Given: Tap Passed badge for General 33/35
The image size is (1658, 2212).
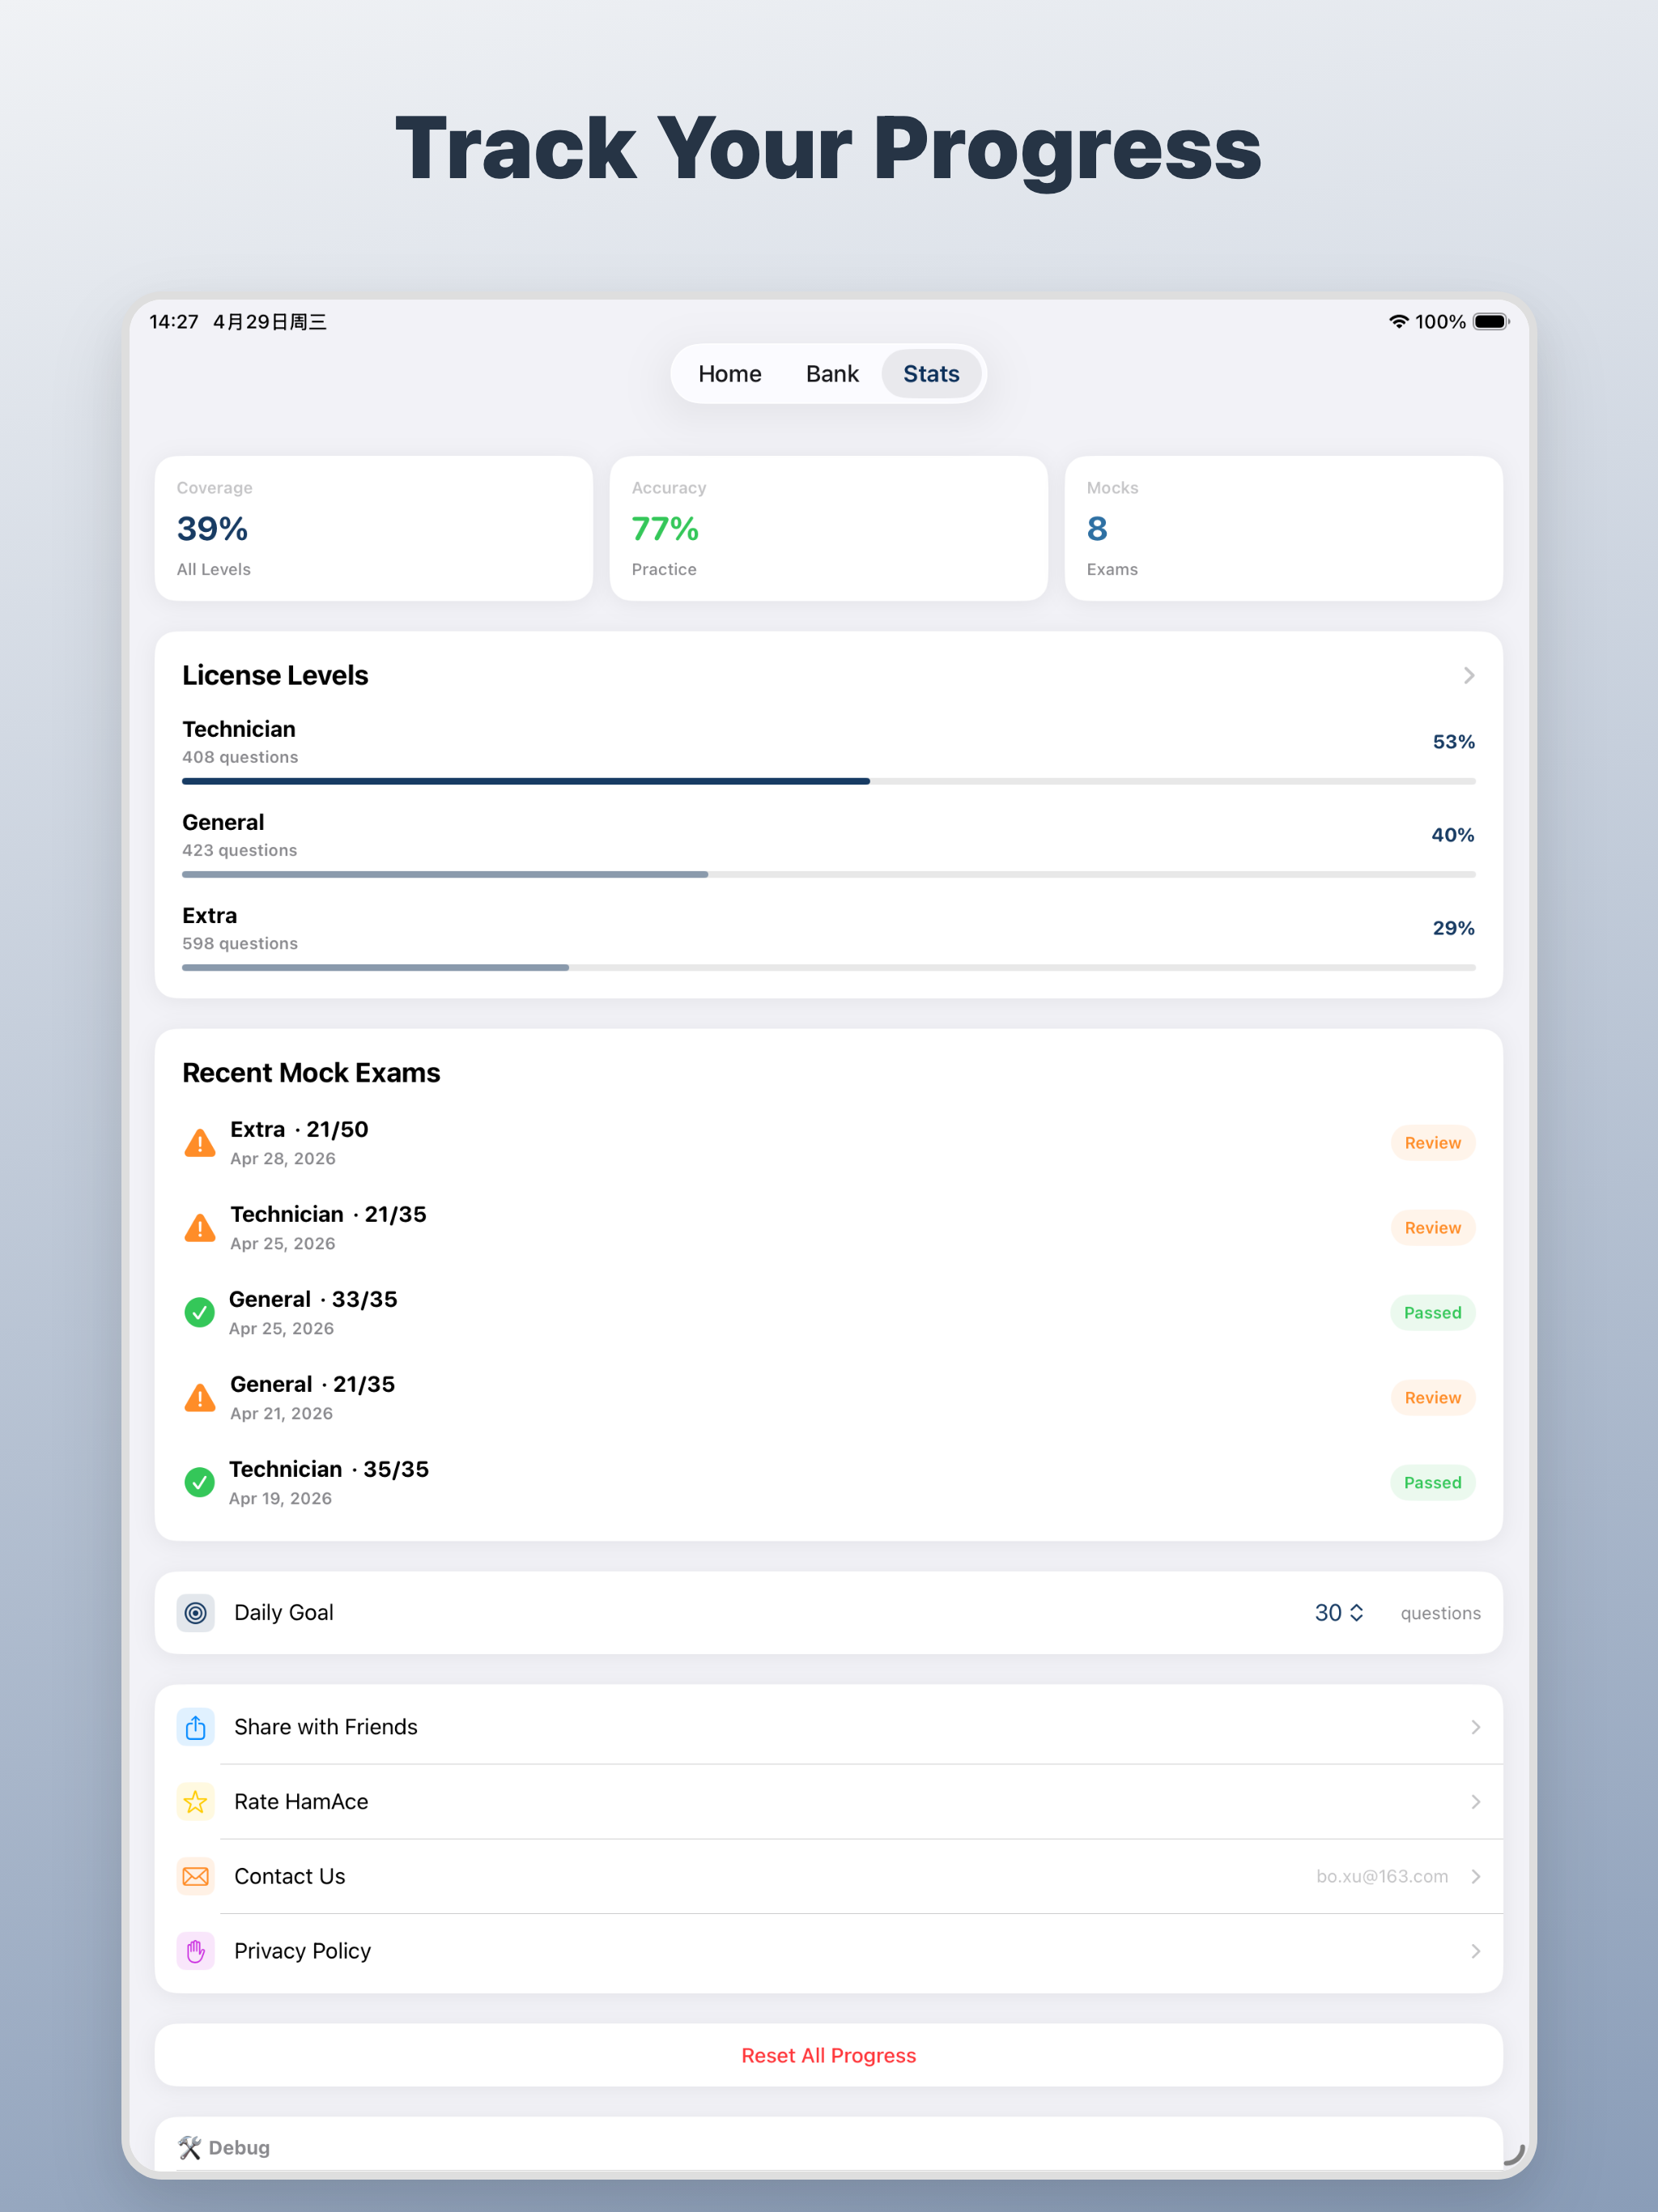Looking at the screenshot, I should click(x=1432, y=1313).
